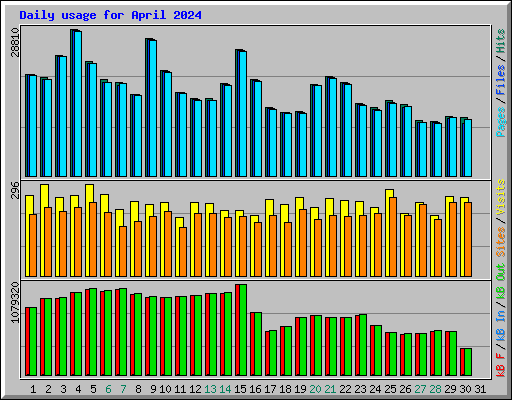Click the 296 axis value
The height and width of the screenshot is (400, 512).
coord(15,190)
